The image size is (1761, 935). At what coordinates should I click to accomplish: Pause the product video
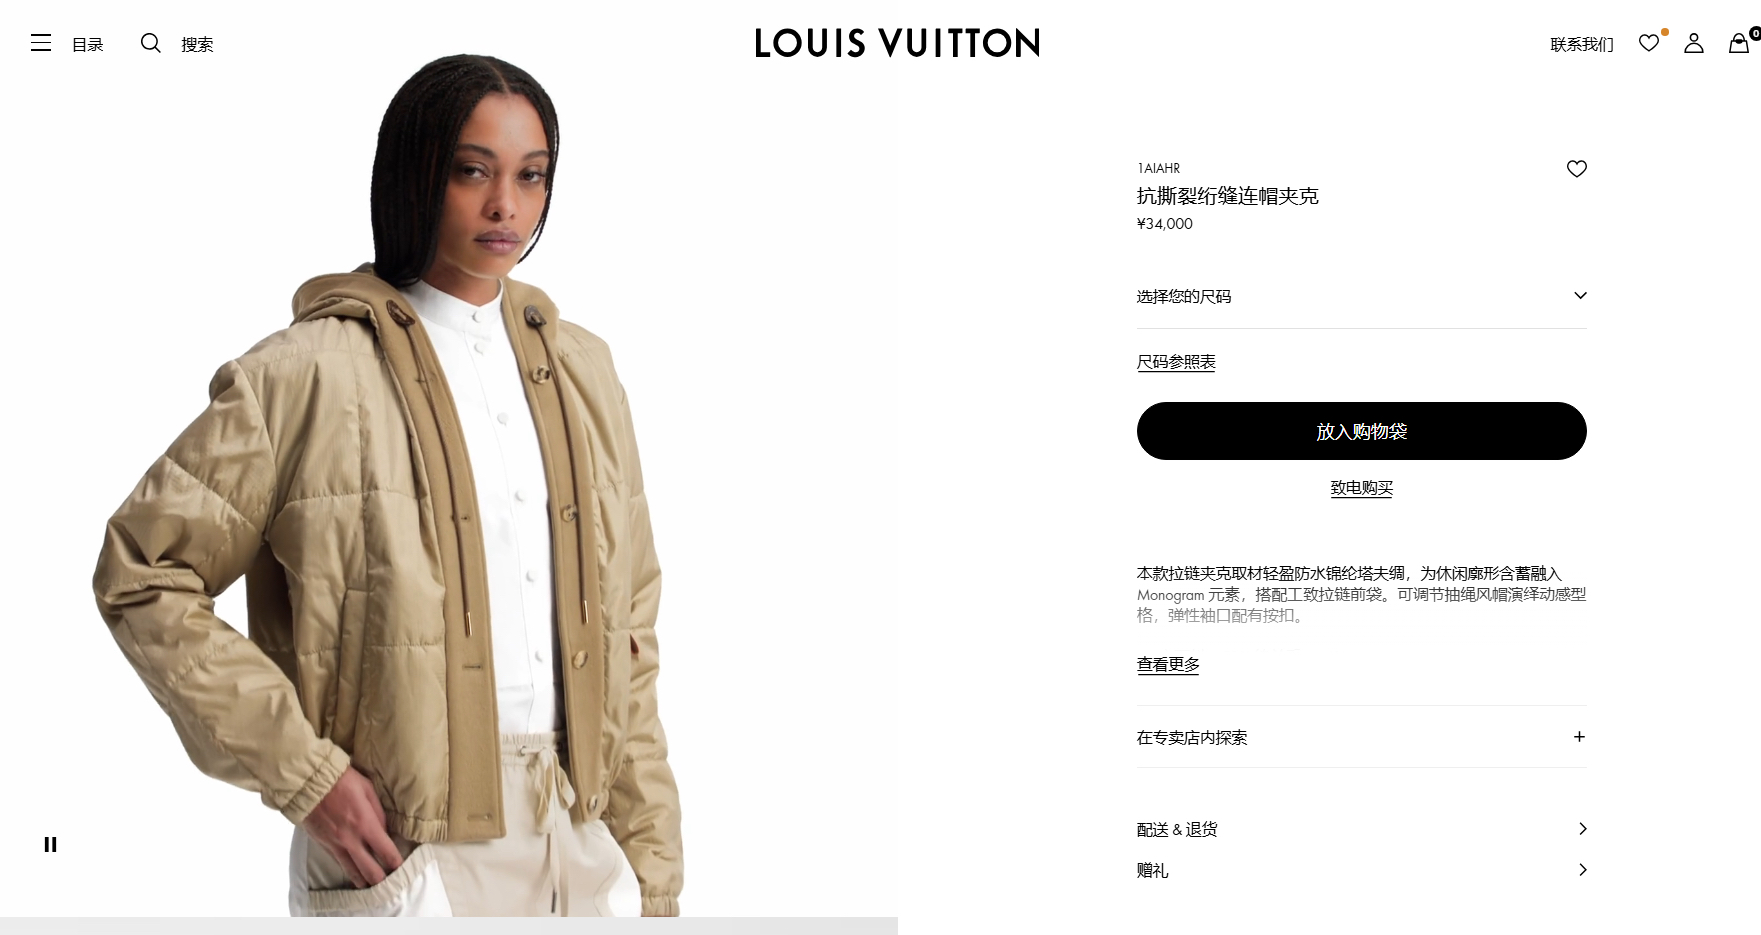[50, 844]
